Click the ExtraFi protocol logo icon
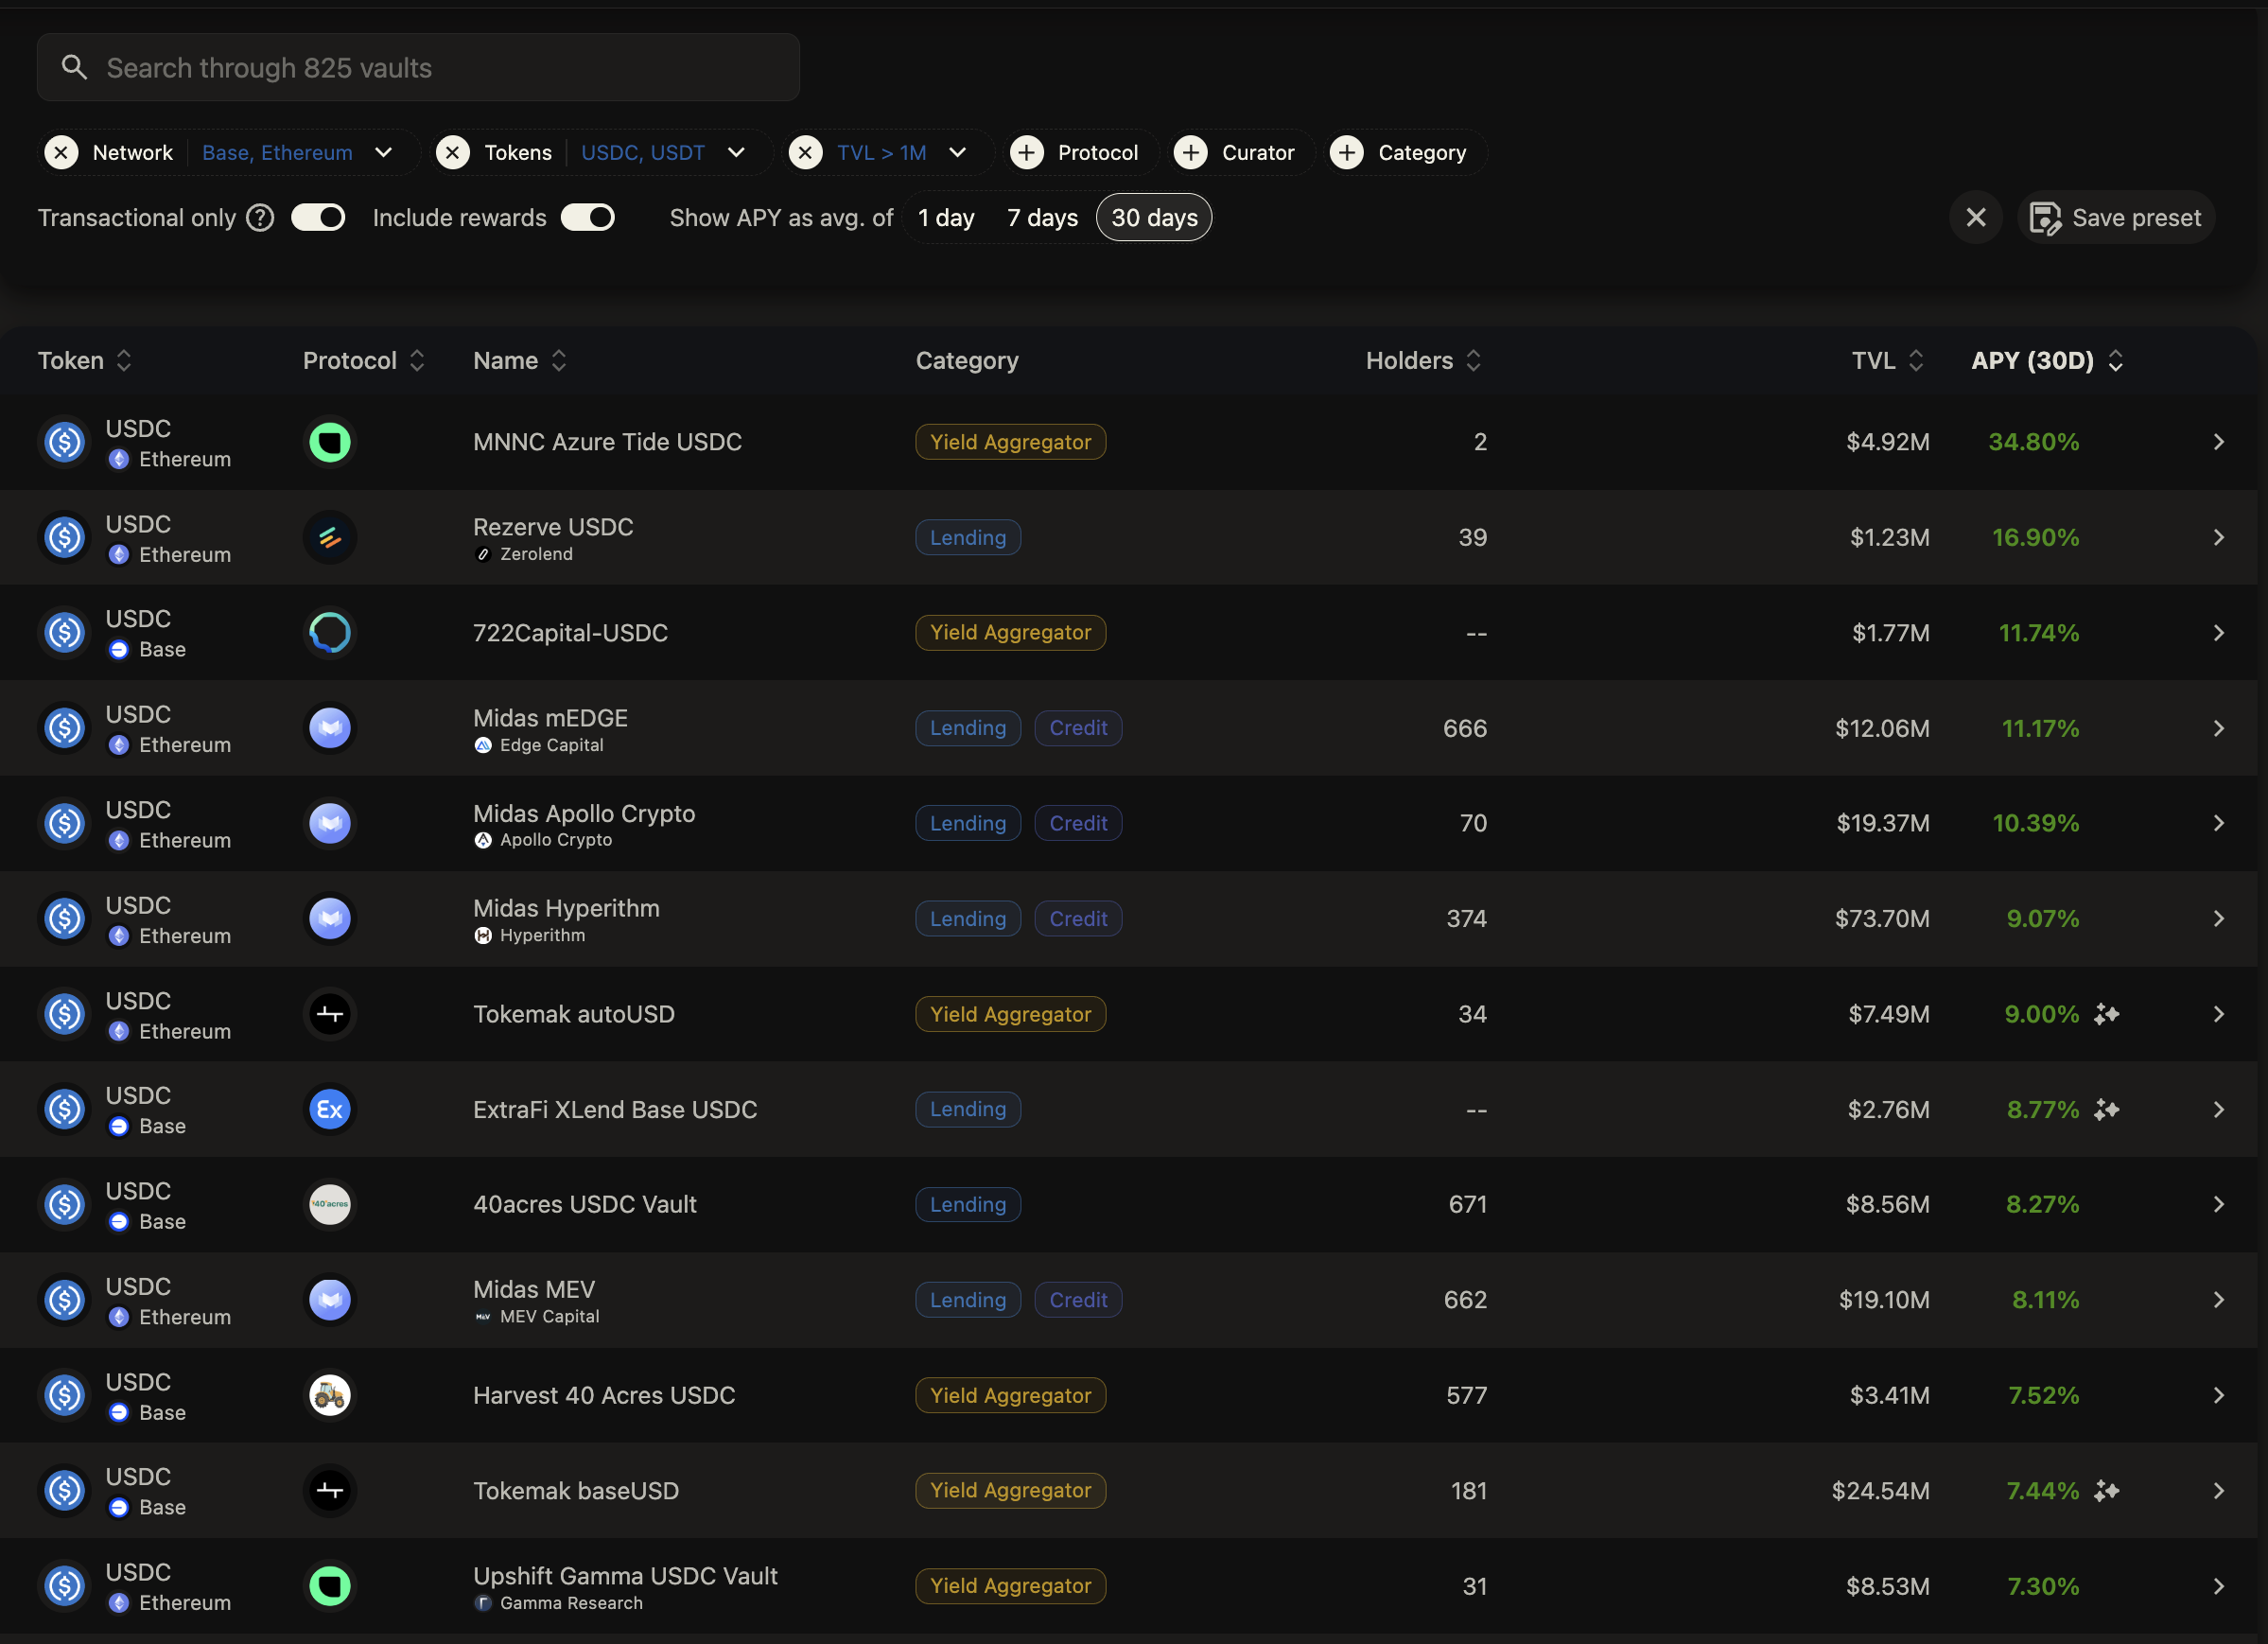 pos(329,1109)
